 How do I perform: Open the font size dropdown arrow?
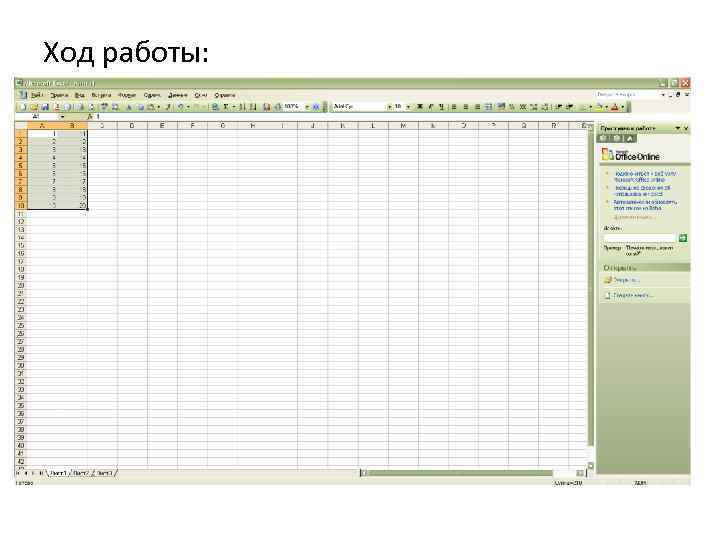point(409,107)
